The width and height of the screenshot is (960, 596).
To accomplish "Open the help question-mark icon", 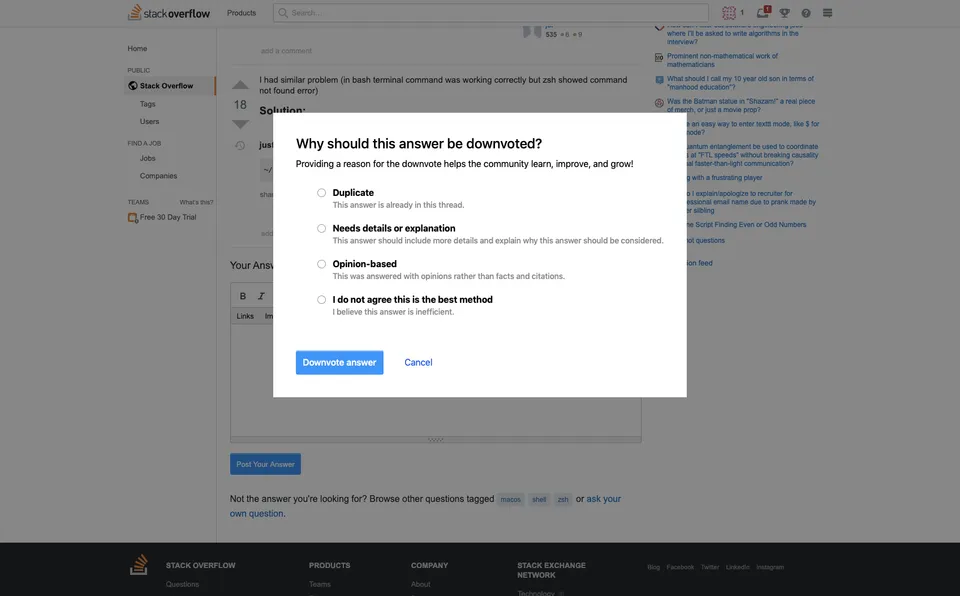I will pos(806,13).
